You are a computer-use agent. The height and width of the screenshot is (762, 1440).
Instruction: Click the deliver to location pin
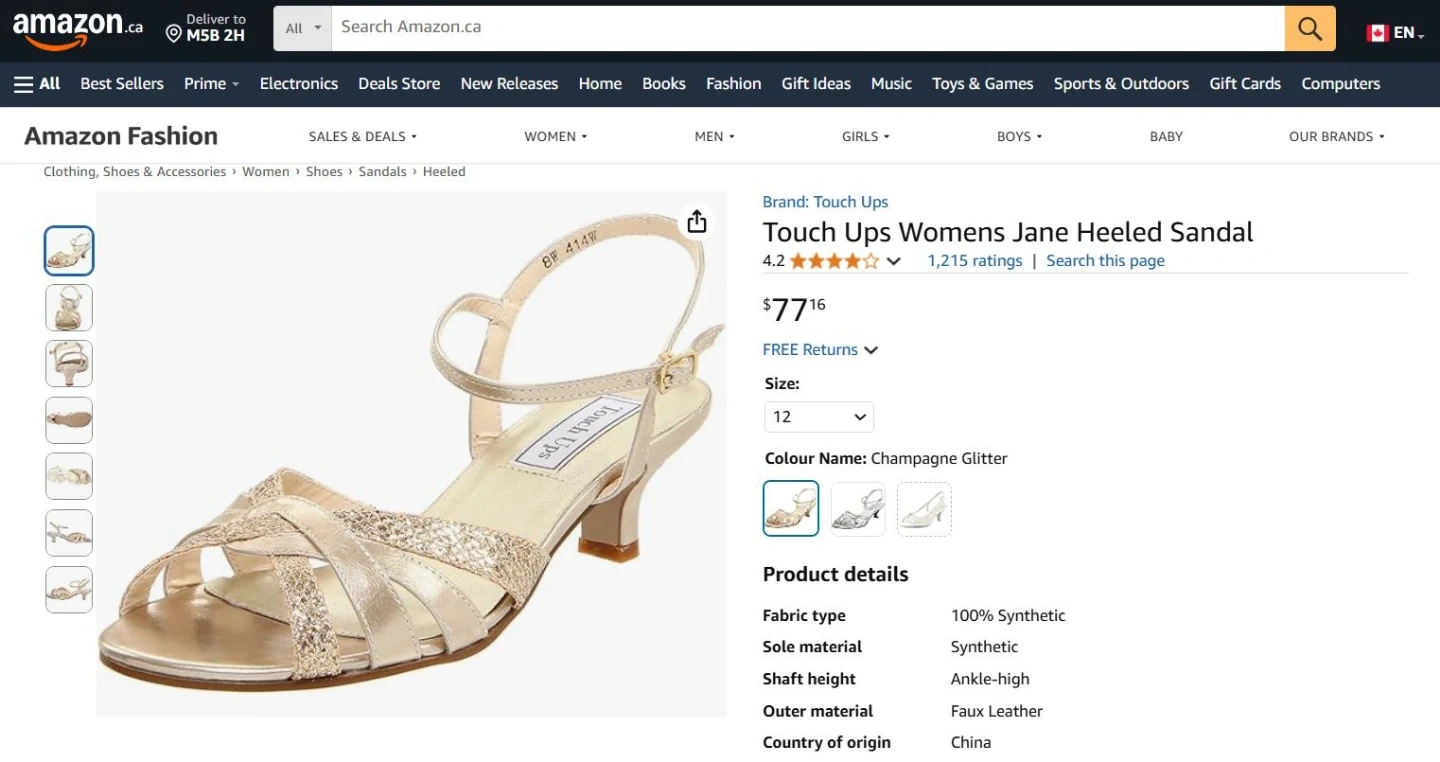point(174,35)
